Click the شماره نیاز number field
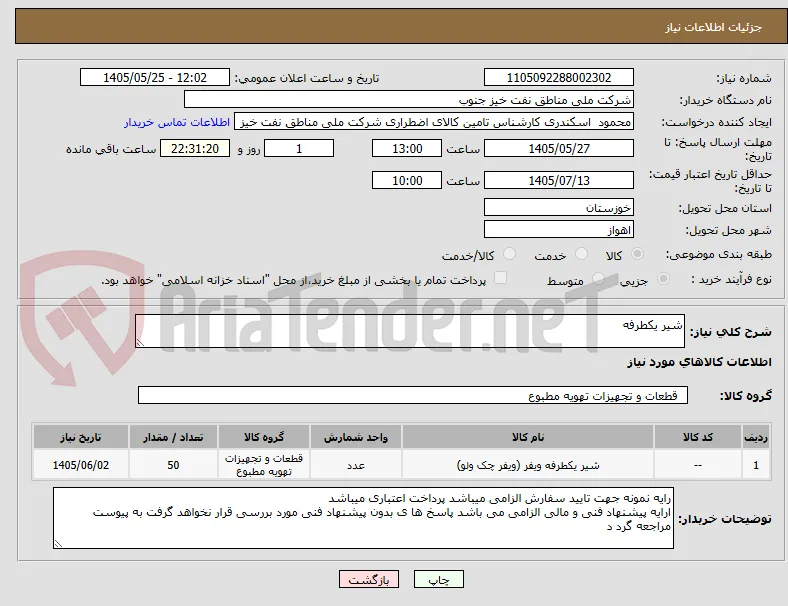Viewport: 788px width, 606px height. coord(558,77)
